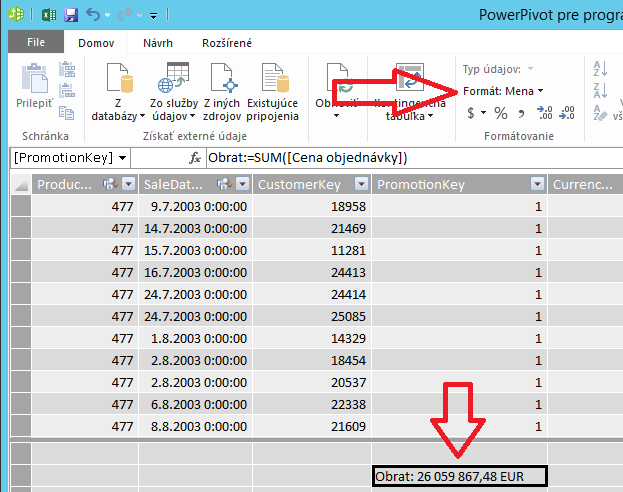This screenshot has width=623, height=492.
Task: Switch to the Rozšírené tab
Action: [227, 43]
